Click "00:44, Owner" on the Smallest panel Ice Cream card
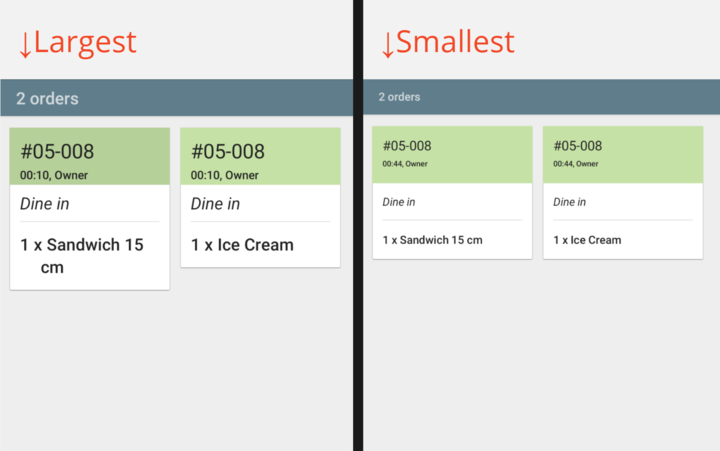The height and width of the screenshot is (451, 720). pos(576,164)
